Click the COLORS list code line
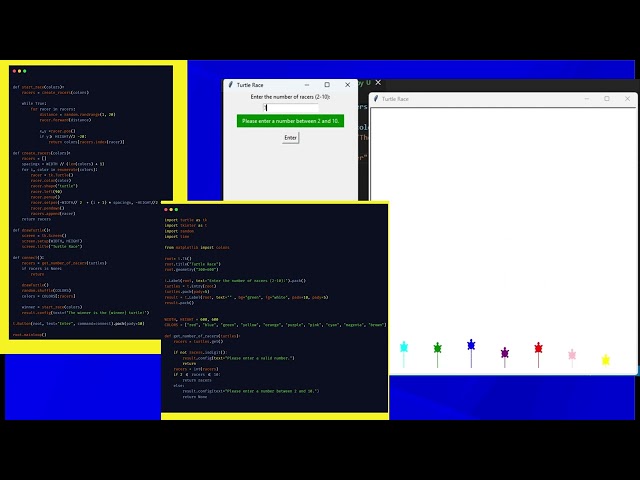Screen dimensions: 640x480 point(275,325)
